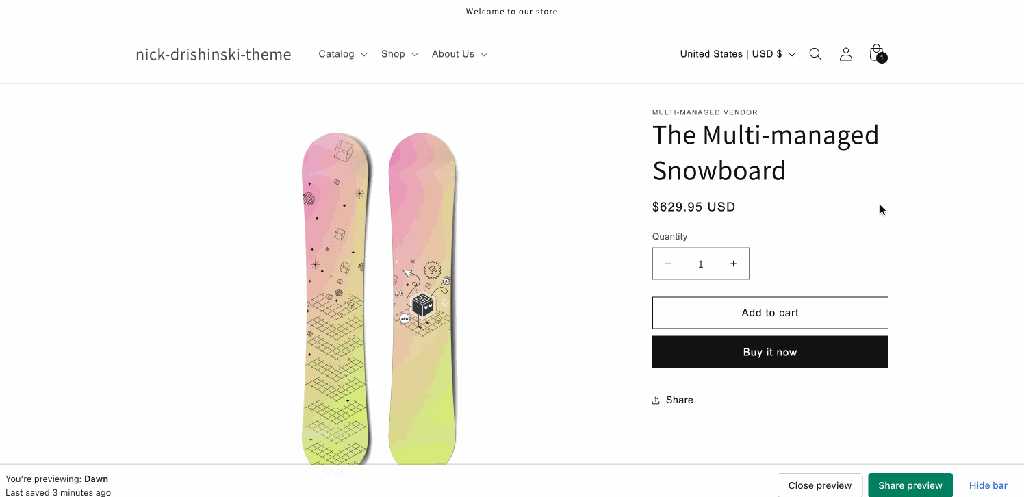This screenshot has height=497, width=1024.
Task: Open United States USD currency selector
Action: point(737,54)
